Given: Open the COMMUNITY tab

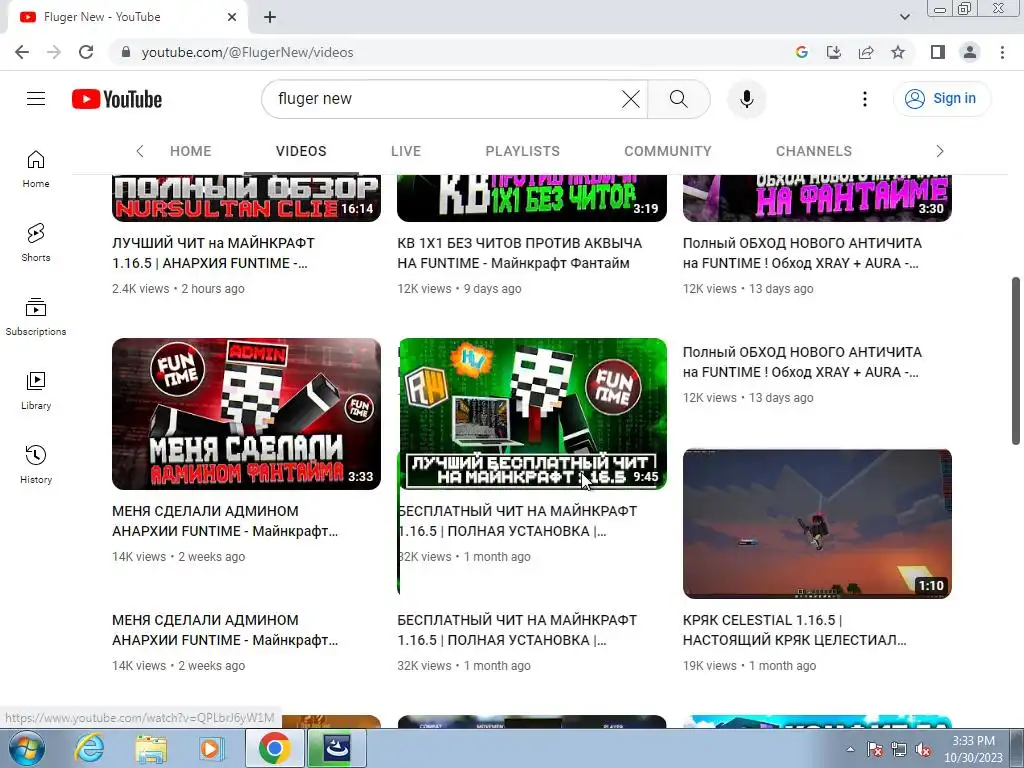Looking at the screenshot, I should (x=667, y=151).
